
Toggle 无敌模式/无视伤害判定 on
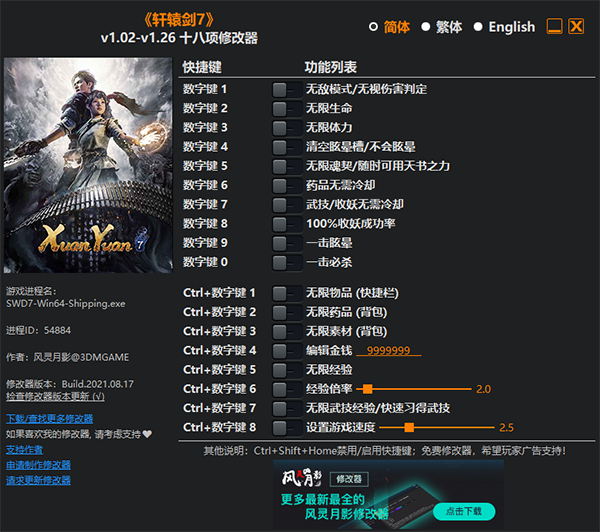pyautogui.click(x=286, y=89)
